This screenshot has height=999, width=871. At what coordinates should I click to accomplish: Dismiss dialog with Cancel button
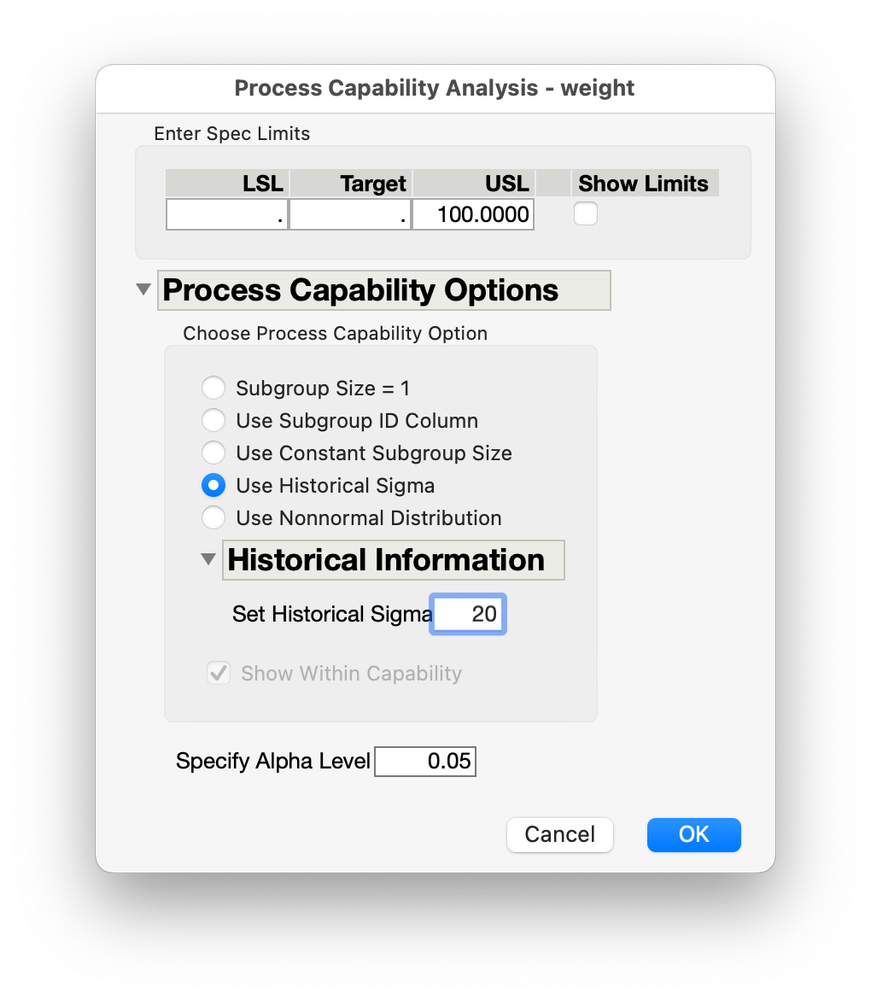pyautogui.click(x=560, y=835)
